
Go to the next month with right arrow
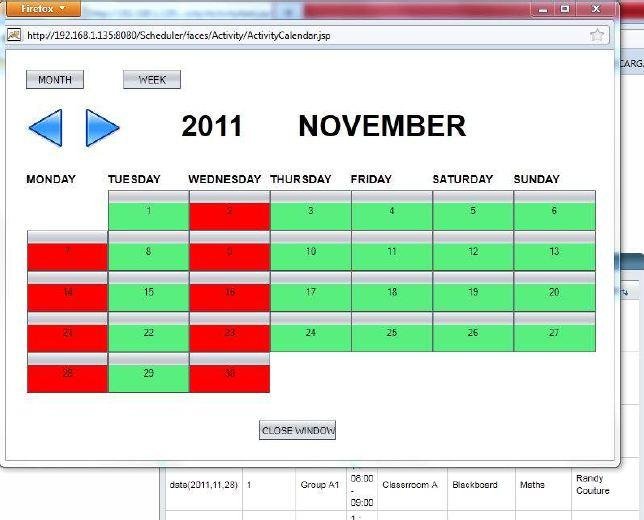[x=102, y=127]
